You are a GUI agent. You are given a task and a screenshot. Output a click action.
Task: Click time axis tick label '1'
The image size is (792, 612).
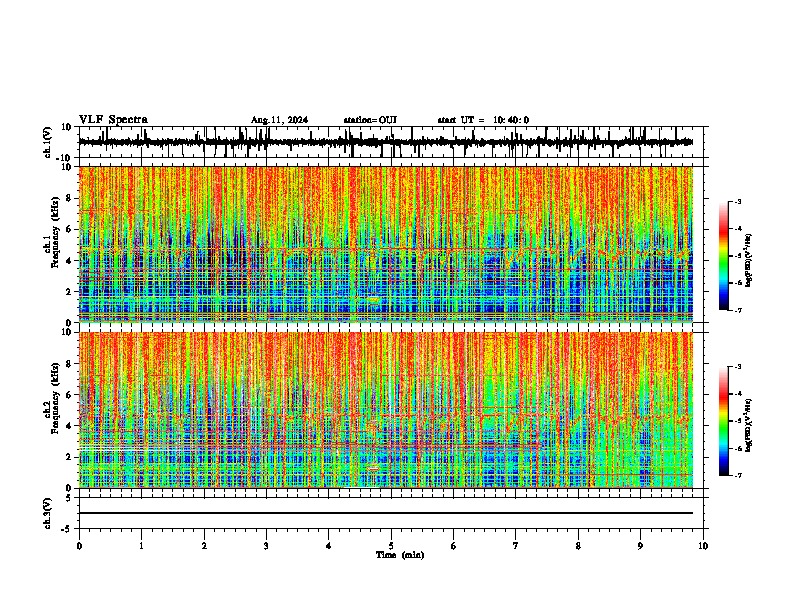141,546
